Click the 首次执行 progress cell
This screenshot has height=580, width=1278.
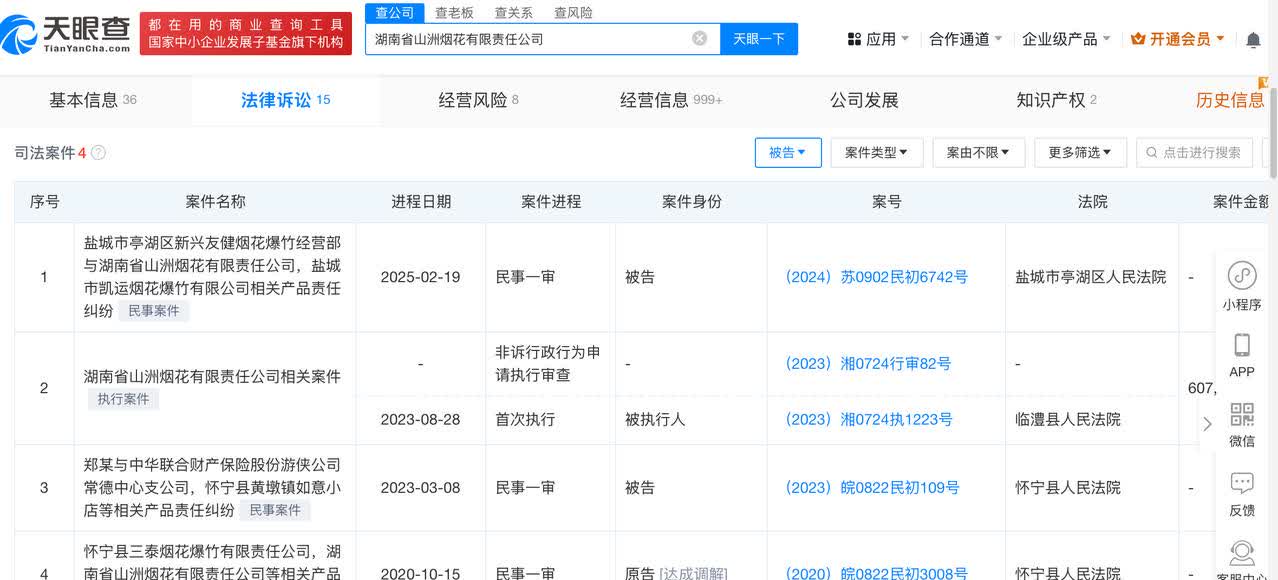pyautogui.click(x=525, y=419)
